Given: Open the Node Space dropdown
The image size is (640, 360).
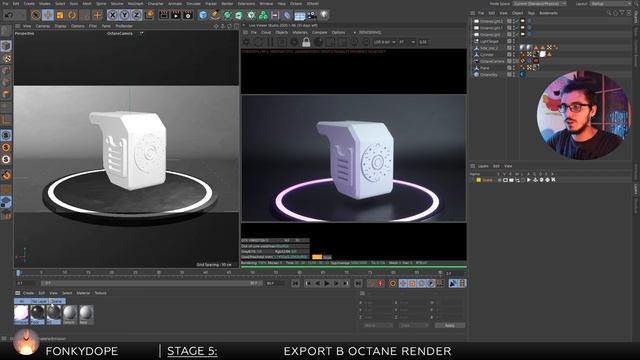Looking at the screenshot, I should click(540, 4).
